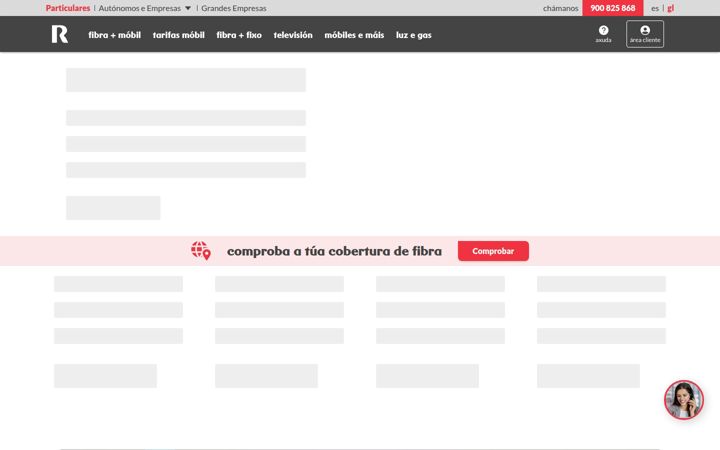Click the globe location coverage icon
Screen dimensions: 720x450
pos(201,251)
